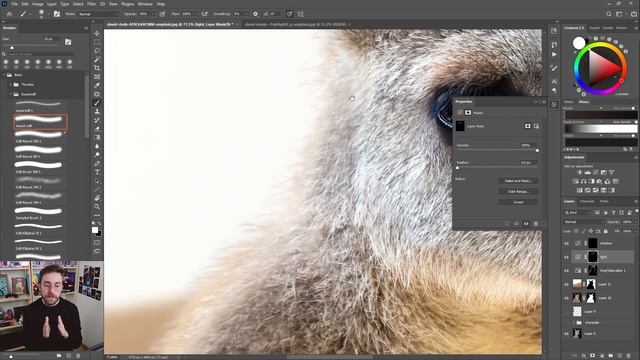This screenshot has height=360, width=640.
Task: Pick color on the hue wheel triangle
Action: pos(604,68)
